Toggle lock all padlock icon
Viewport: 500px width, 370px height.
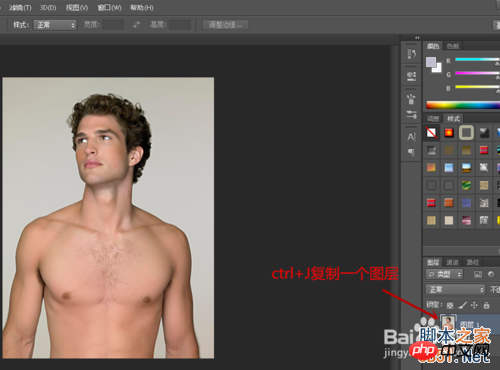click(486, 305)
